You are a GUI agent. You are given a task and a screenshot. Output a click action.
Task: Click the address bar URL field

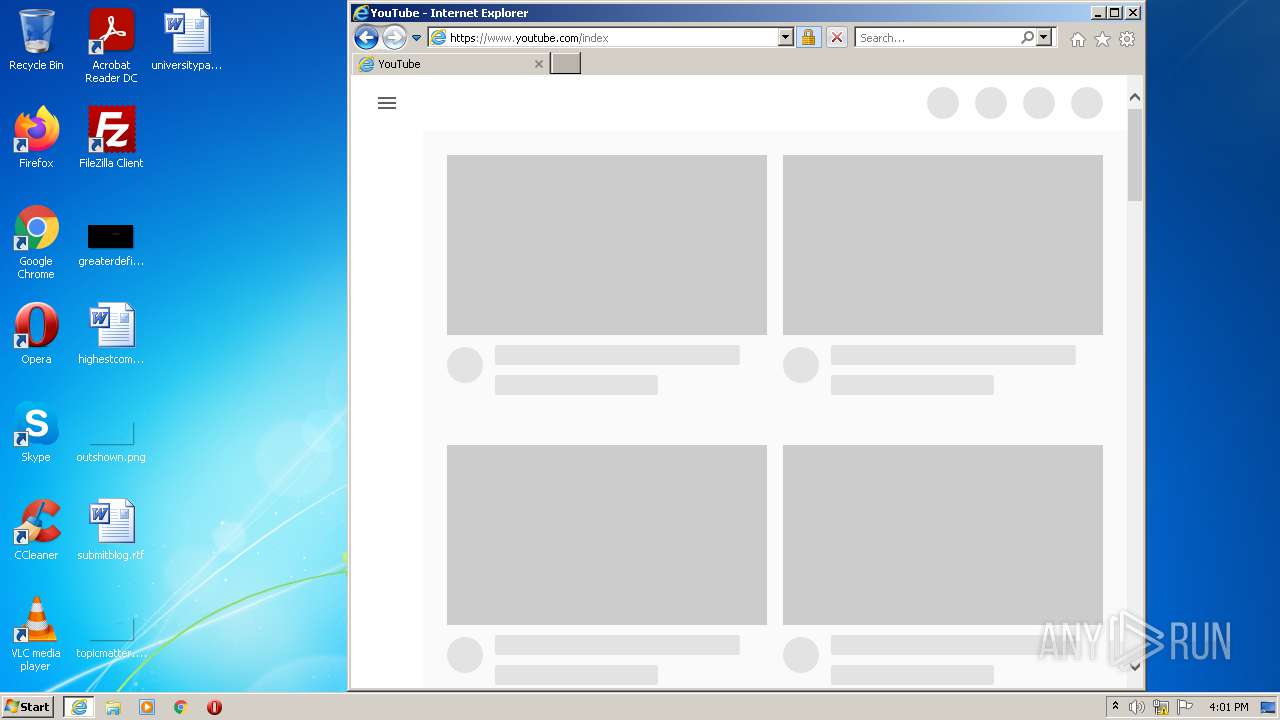611,38
